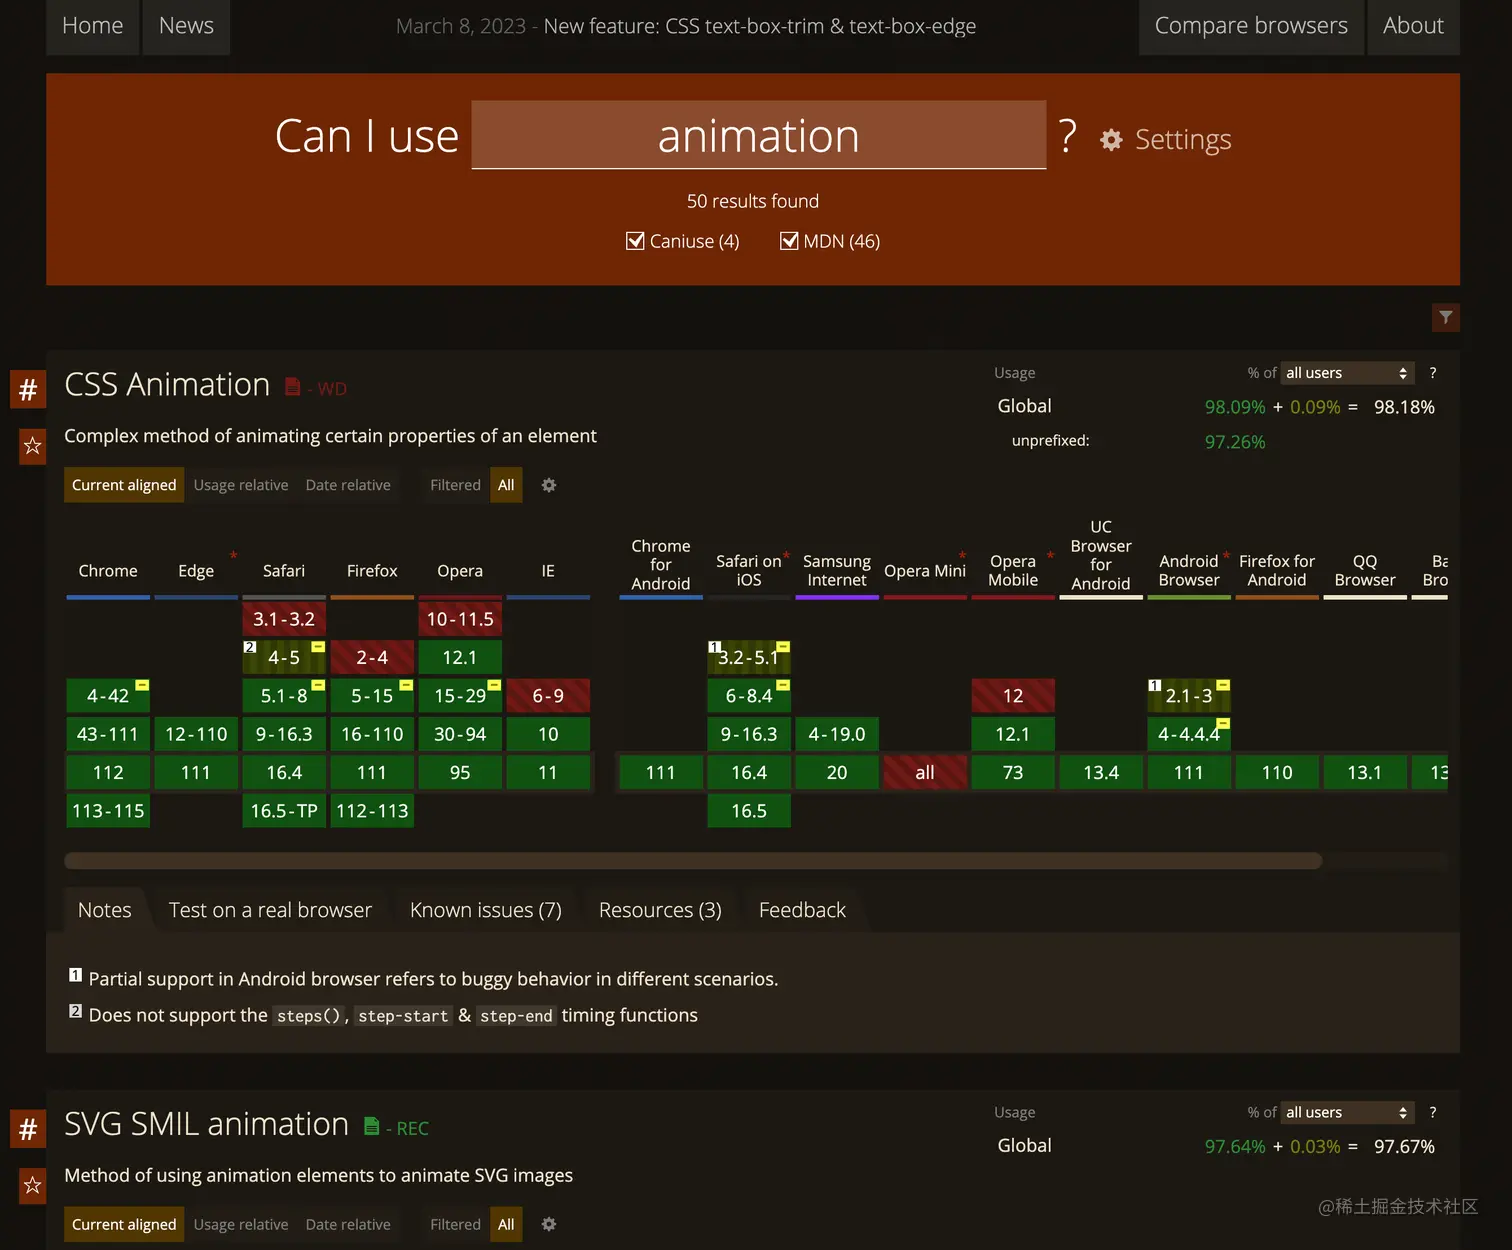Open Resources (3) tab
The image size is (1512, 1250).
(660, 910)
